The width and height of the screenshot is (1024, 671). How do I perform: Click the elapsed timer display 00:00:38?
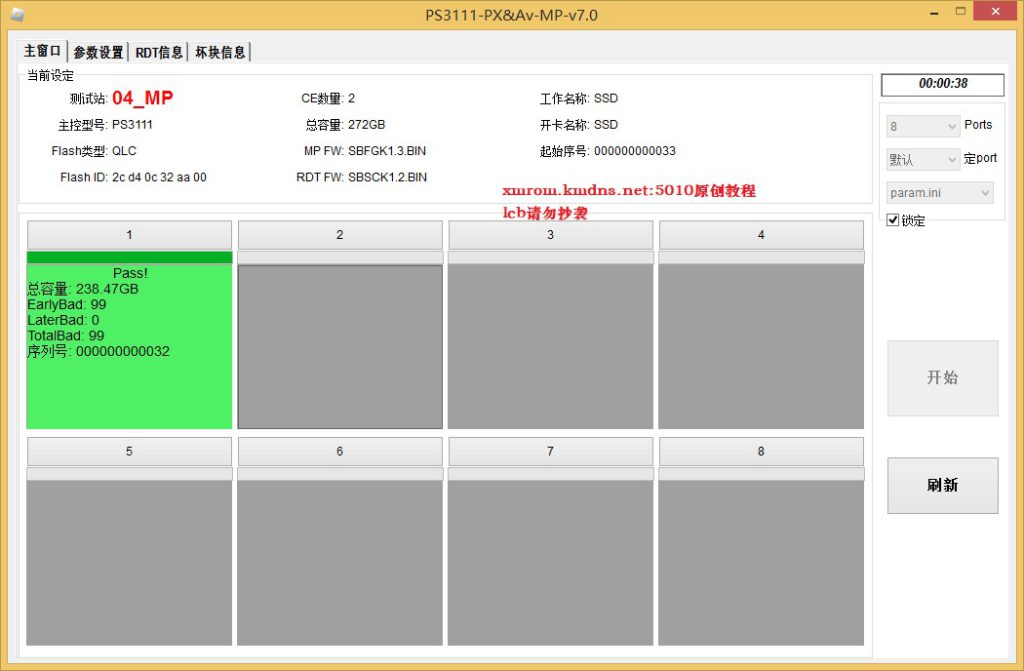point(942,84)
